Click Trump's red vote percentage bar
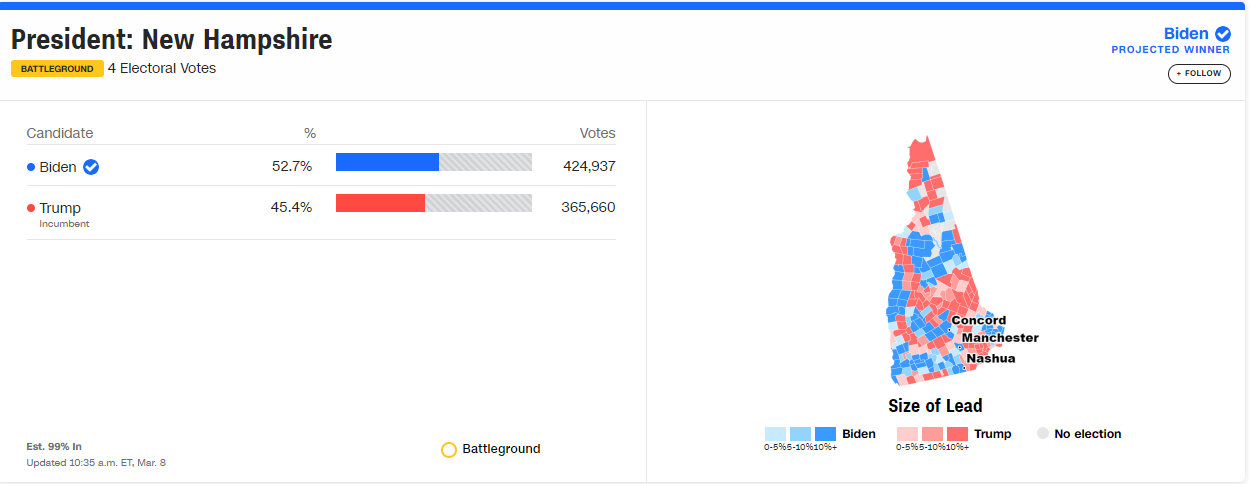This screenshot has width=1250, height=484. (380, 203)
